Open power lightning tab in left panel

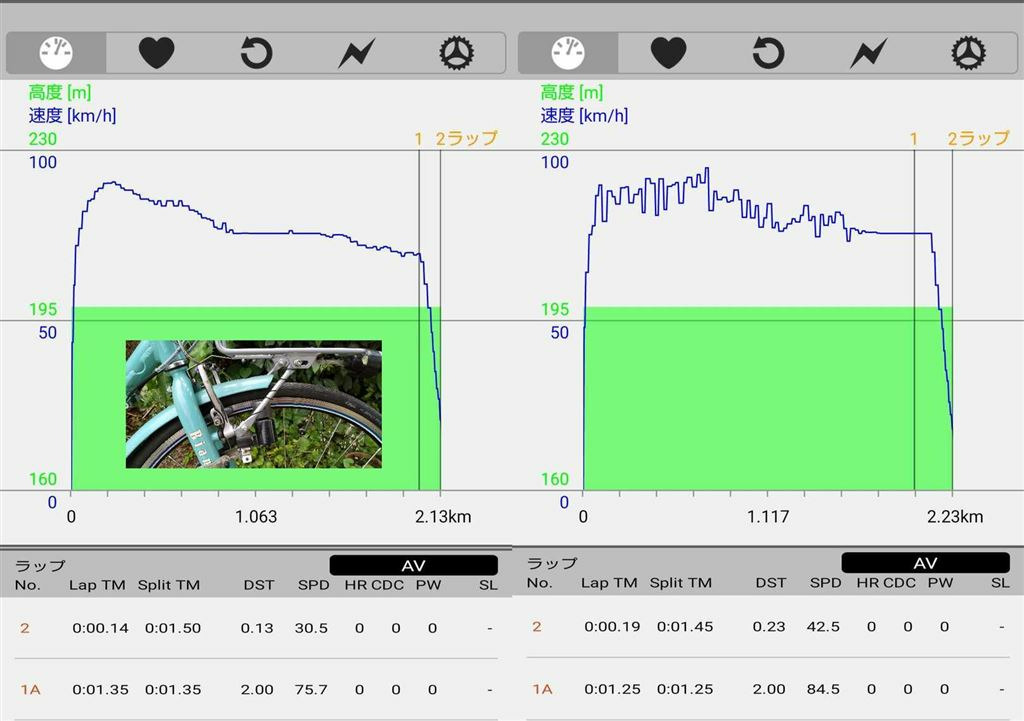[x=357, y=53]
